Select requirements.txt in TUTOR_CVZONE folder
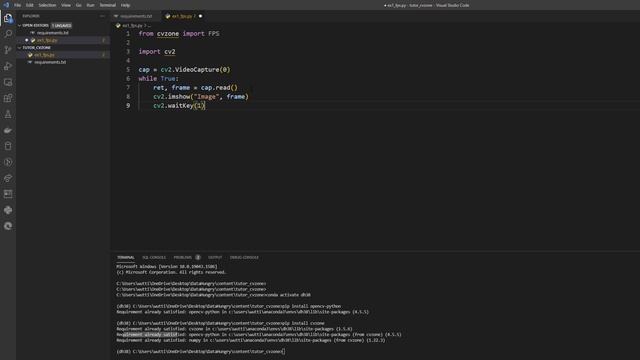This screenshot has width=640, height=360. click(50, 62)
